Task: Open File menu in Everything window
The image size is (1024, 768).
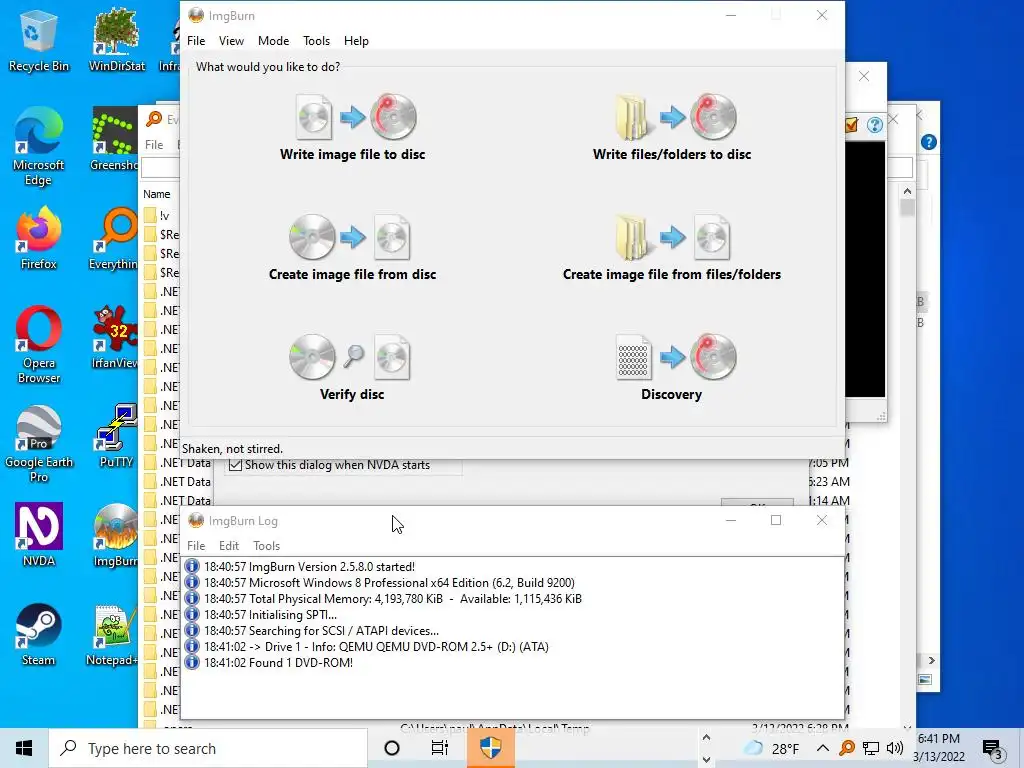Action: (154, 144)
